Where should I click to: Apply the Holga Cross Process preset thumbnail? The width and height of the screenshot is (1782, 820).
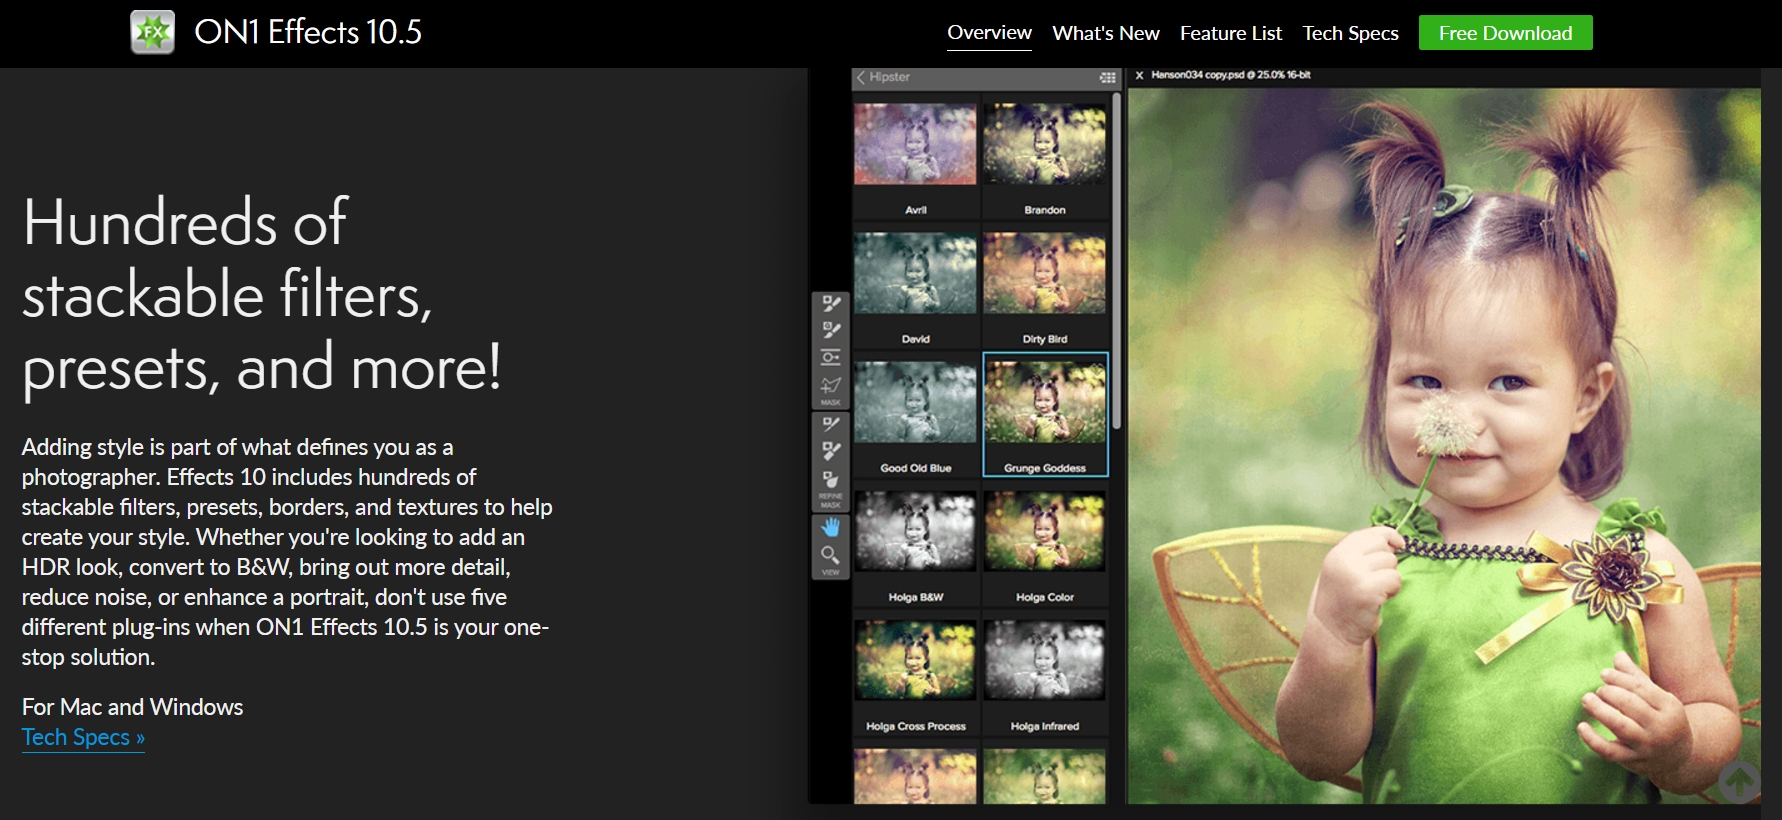click(x=915, y=660)
